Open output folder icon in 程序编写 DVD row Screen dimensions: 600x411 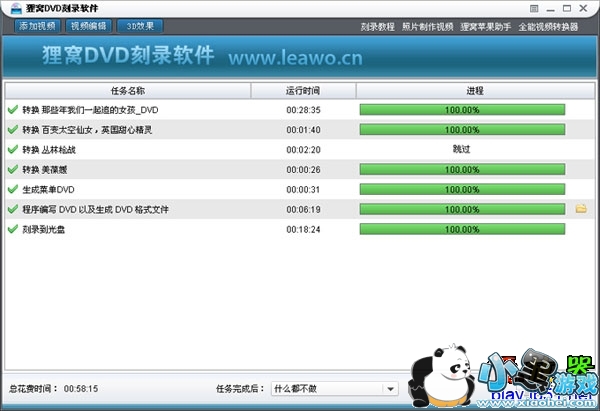[581, 209]
